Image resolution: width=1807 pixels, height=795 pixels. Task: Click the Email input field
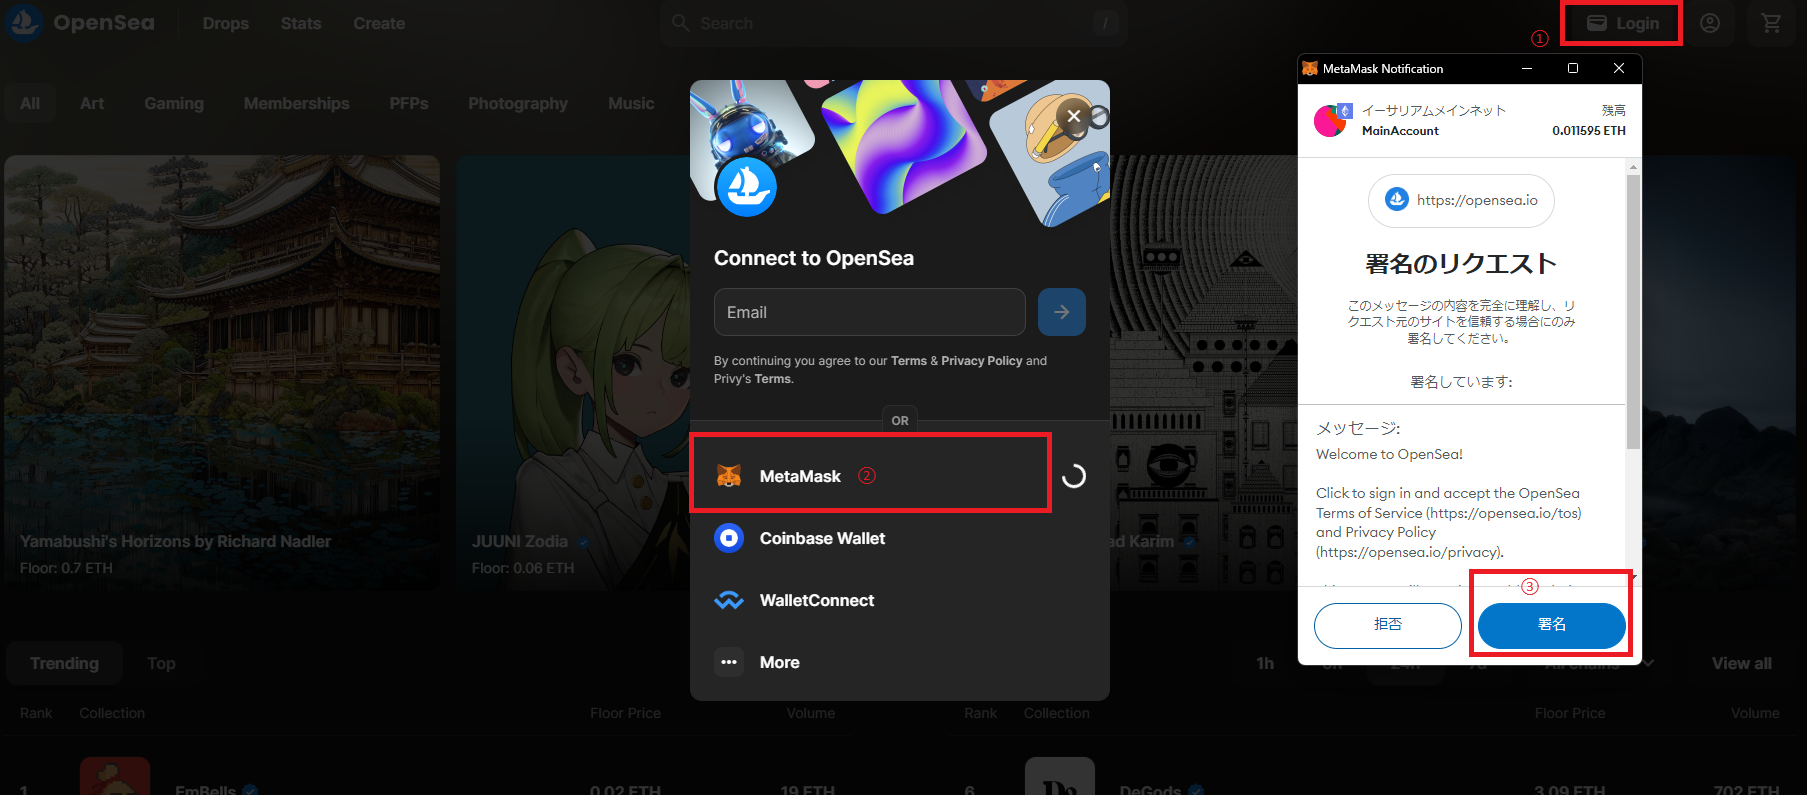tap(870, 312)
